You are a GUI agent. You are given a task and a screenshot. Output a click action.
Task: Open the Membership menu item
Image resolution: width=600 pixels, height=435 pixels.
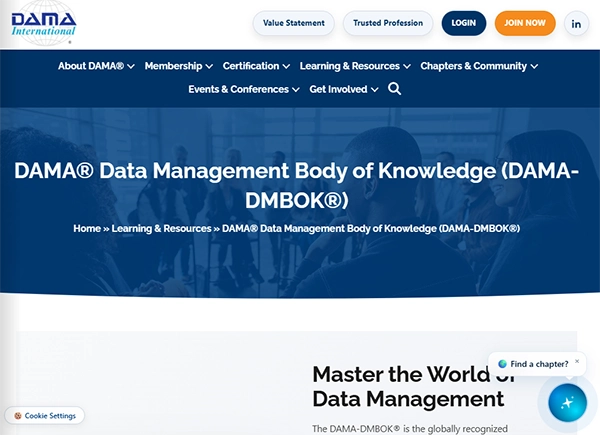(x=173, y=66)
